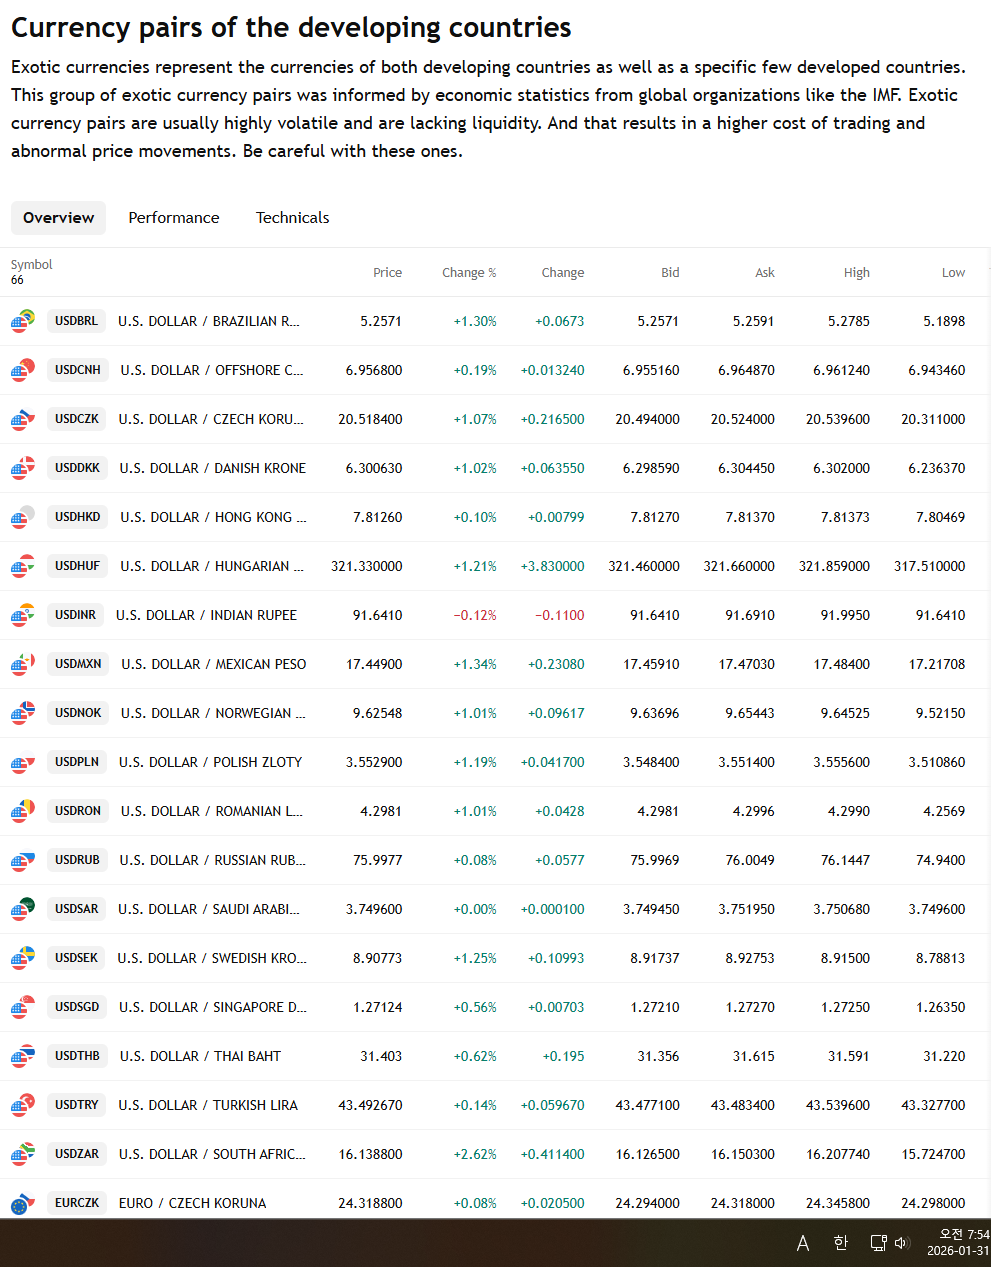Sort by the Symbol column header
Viewport: 991px width, 1267px height.
coord(32,265)
